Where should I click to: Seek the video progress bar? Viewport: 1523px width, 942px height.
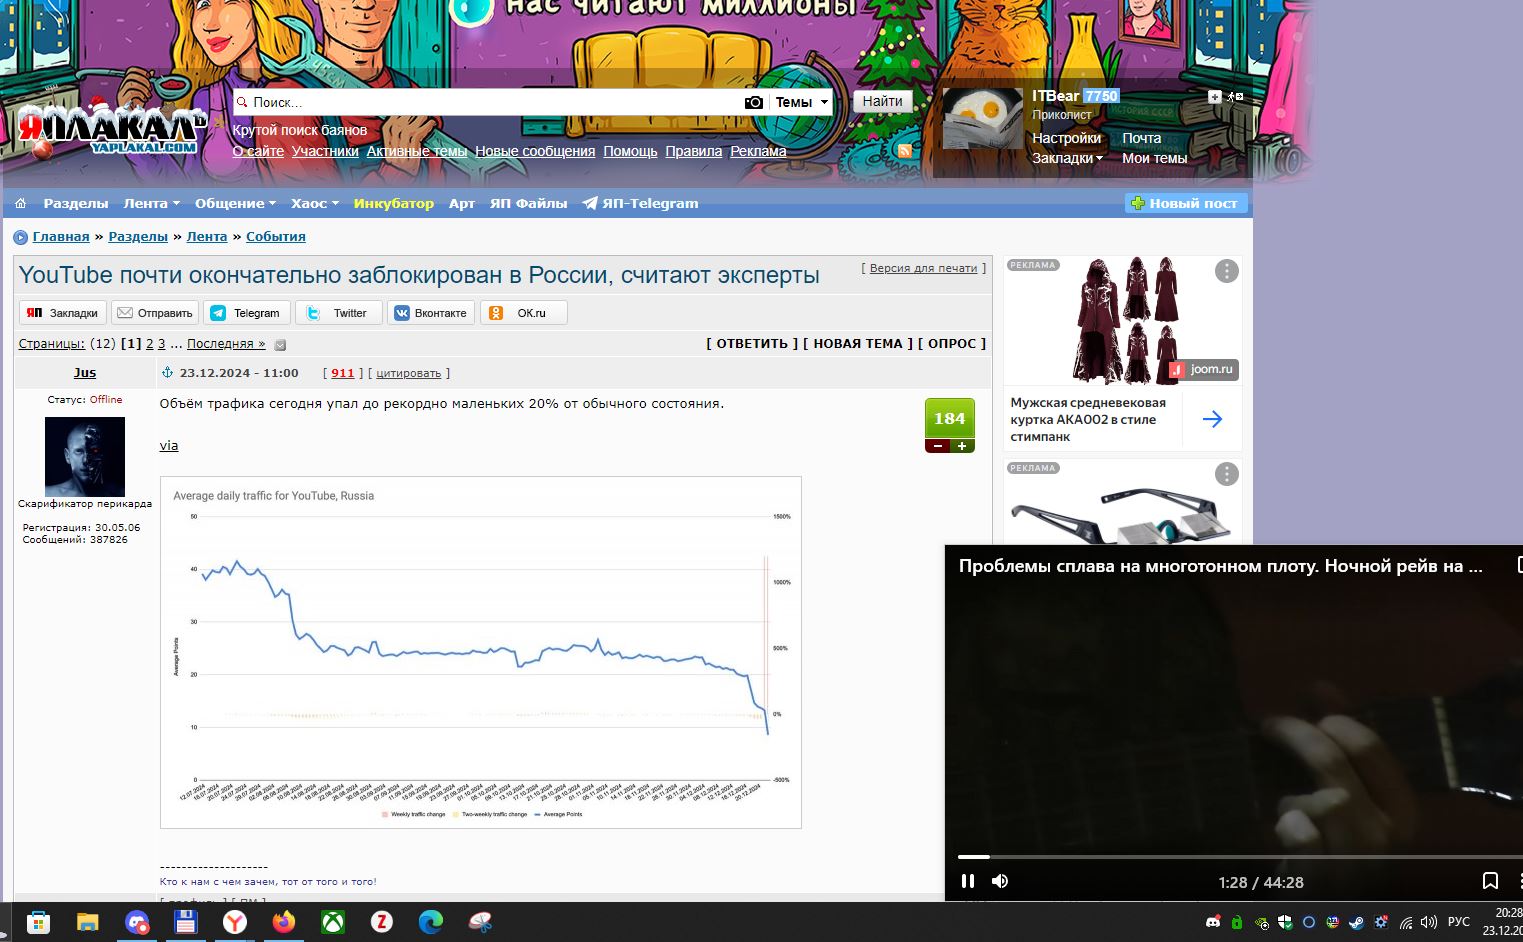point(1240,857)
